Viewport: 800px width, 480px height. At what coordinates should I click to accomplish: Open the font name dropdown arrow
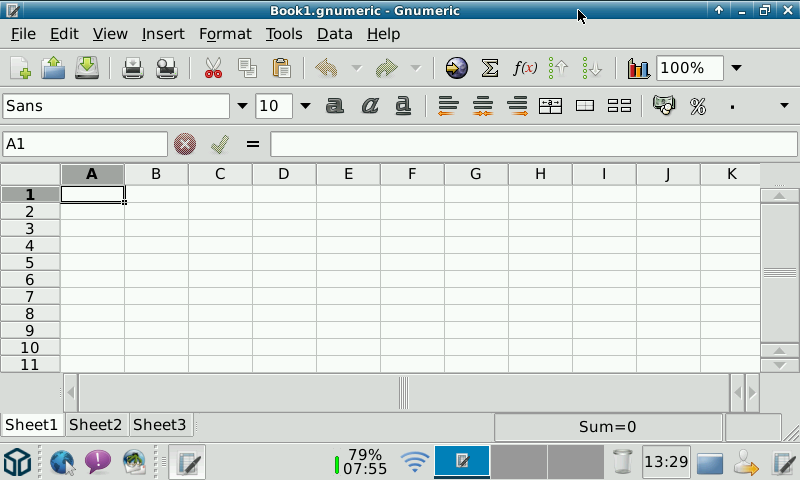click(x=242, y=106)
